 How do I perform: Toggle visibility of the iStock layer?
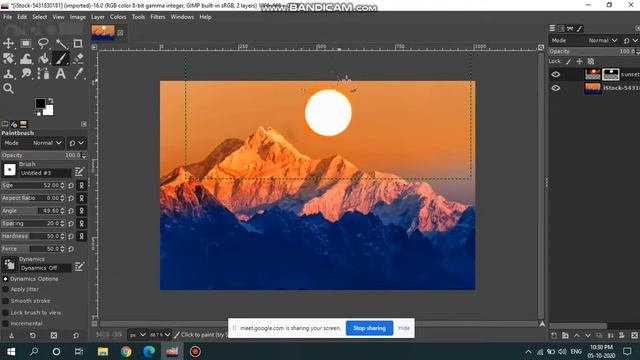pyautogui.click(x=556, y=88)
